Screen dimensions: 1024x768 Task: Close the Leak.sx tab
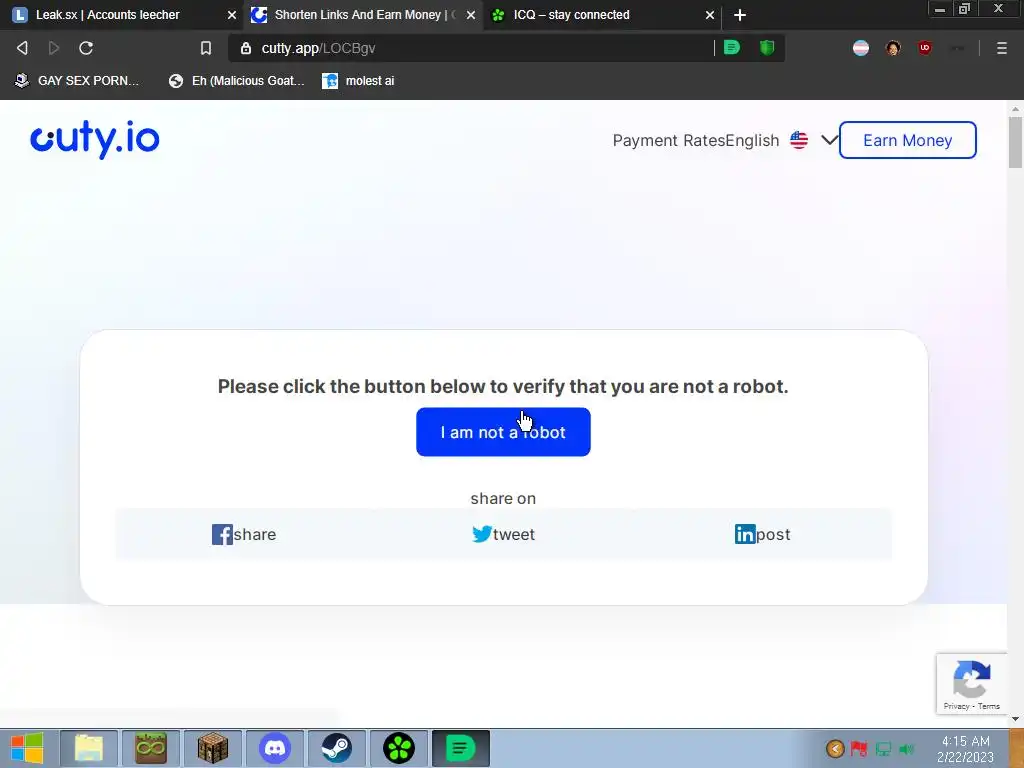pos(231,15)
